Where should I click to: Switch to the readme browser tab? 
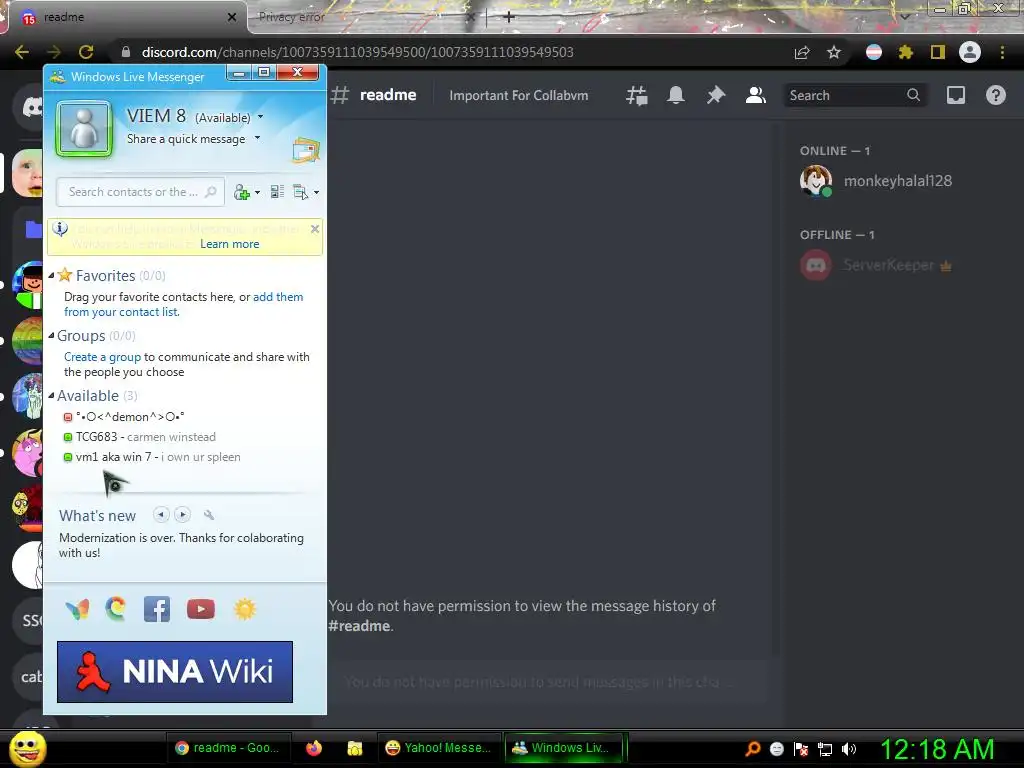pos(124,17)
